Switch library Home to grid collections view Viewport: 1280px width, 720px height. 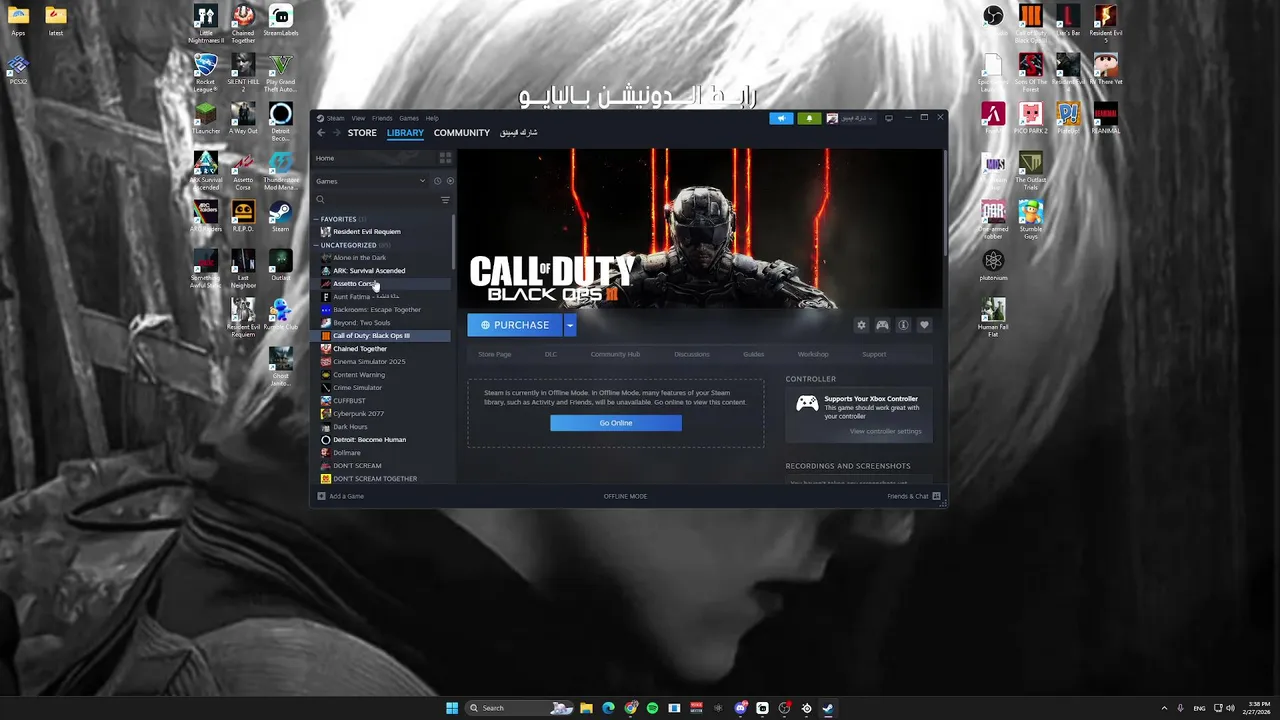coord(445,158)
